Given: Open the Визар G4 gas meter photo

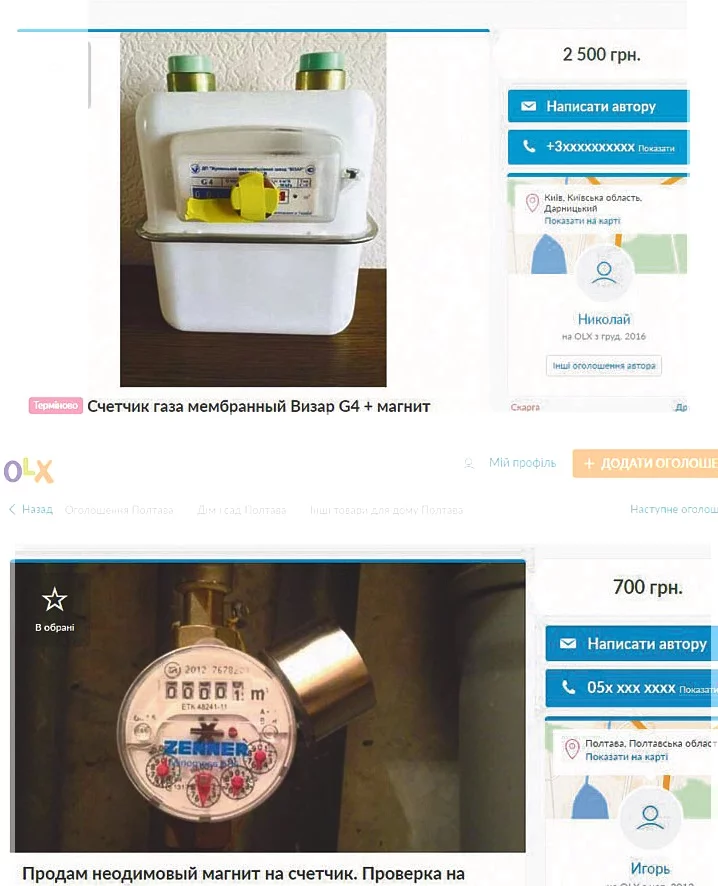Looking at the screenshot, I should click(x=253, y=210).
